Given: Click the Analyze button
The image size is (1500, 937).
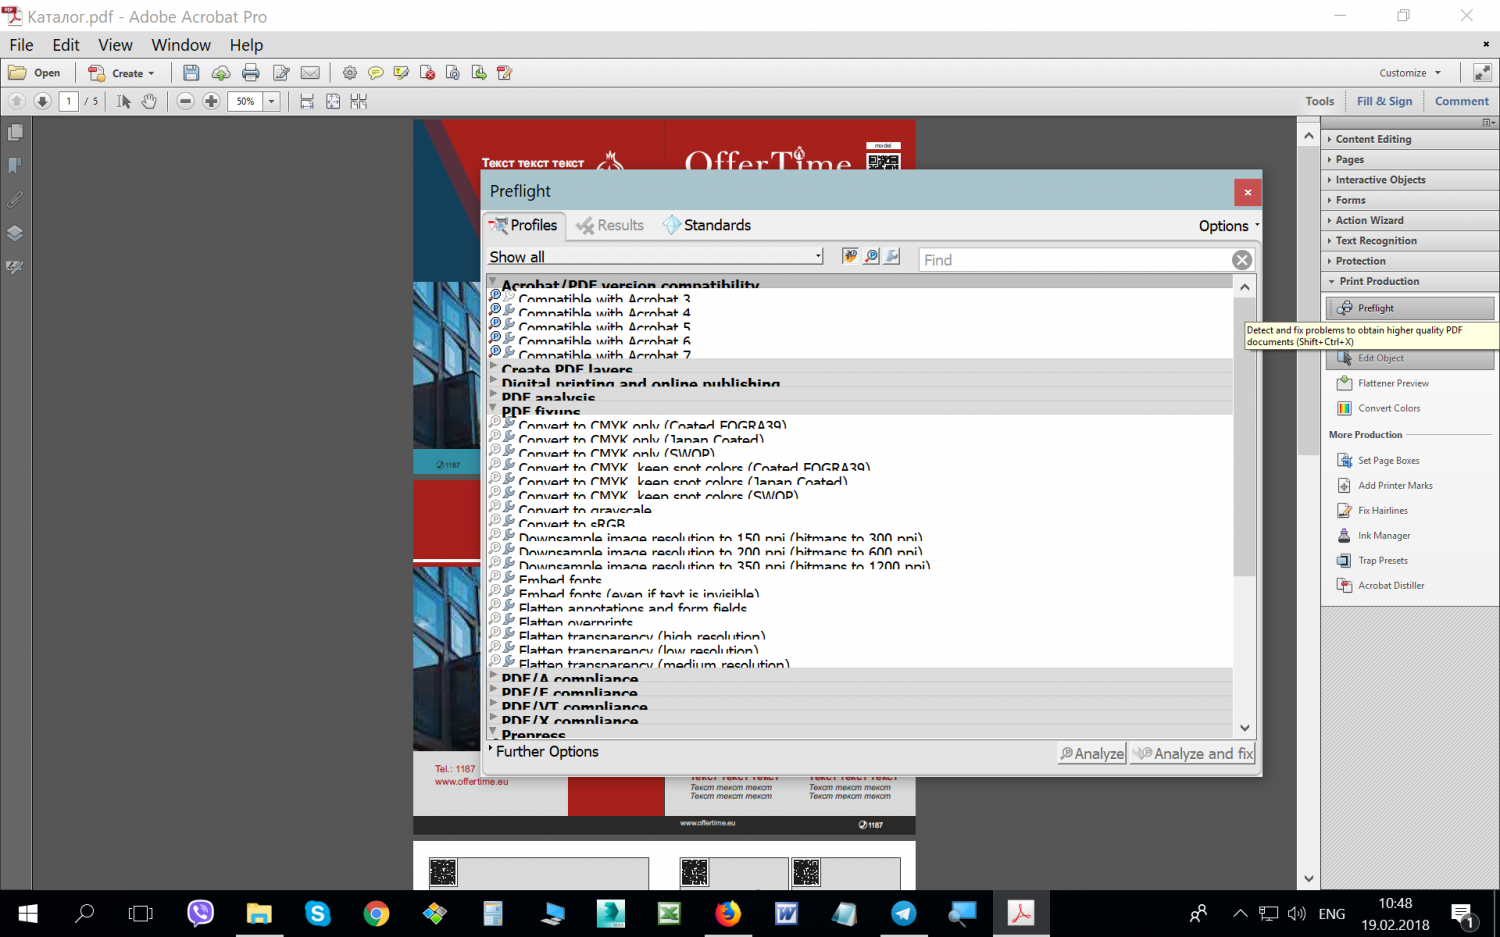Looking at the screenshot, I should coord(1092,753).
